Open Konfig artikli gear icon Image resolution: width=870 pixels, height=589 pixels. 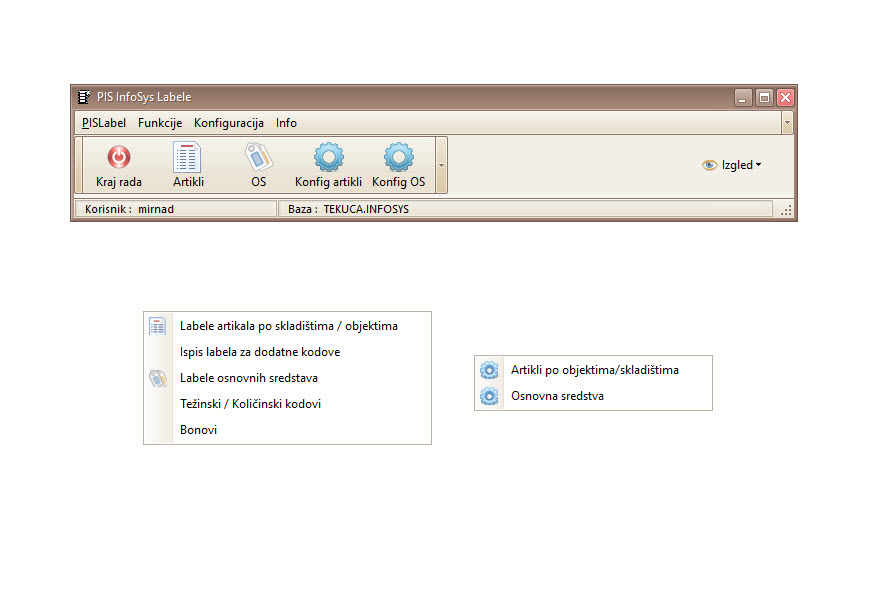click(328, 157)
